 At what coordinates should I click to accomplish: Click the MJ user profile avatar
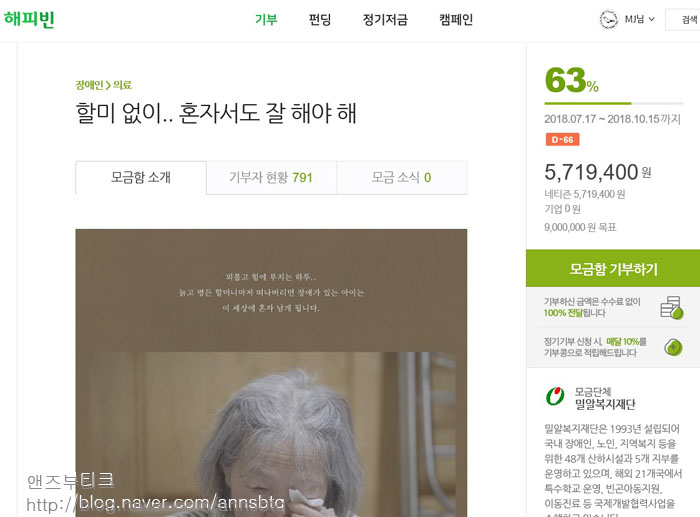pos(608,19)
